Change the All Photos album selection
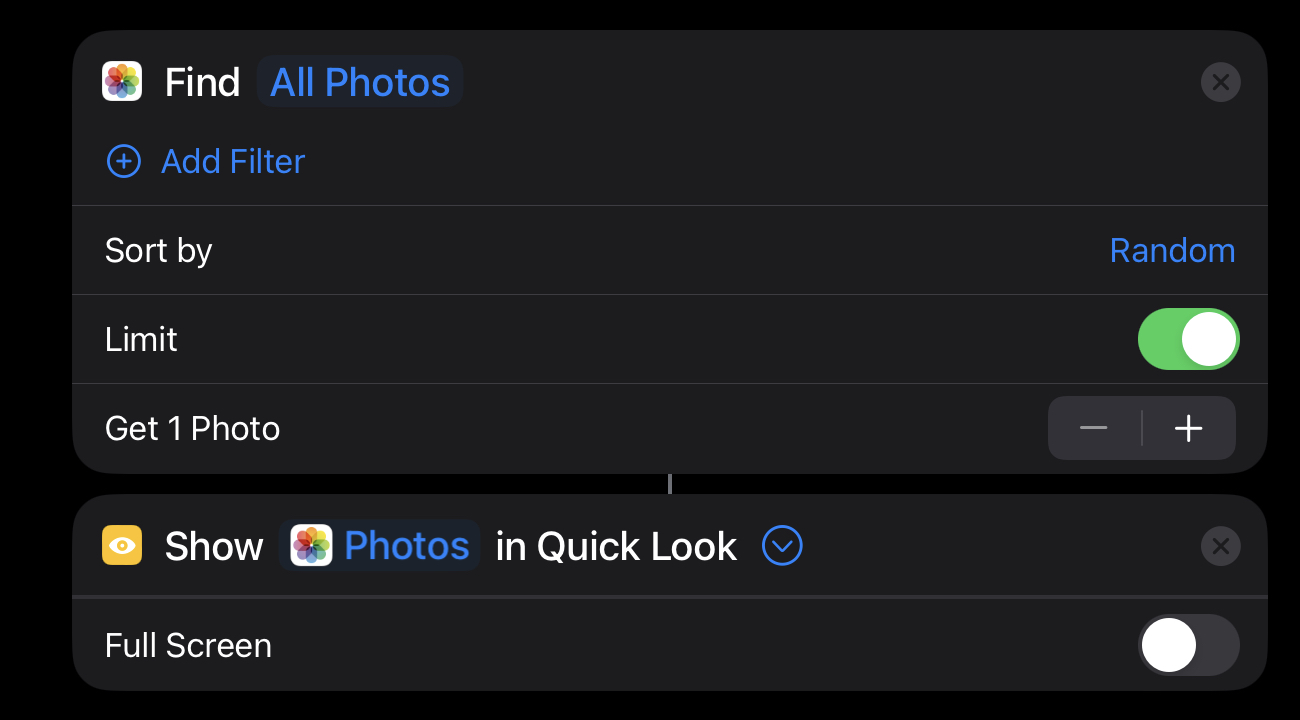 pyautogui.click(x=360, y=82)
